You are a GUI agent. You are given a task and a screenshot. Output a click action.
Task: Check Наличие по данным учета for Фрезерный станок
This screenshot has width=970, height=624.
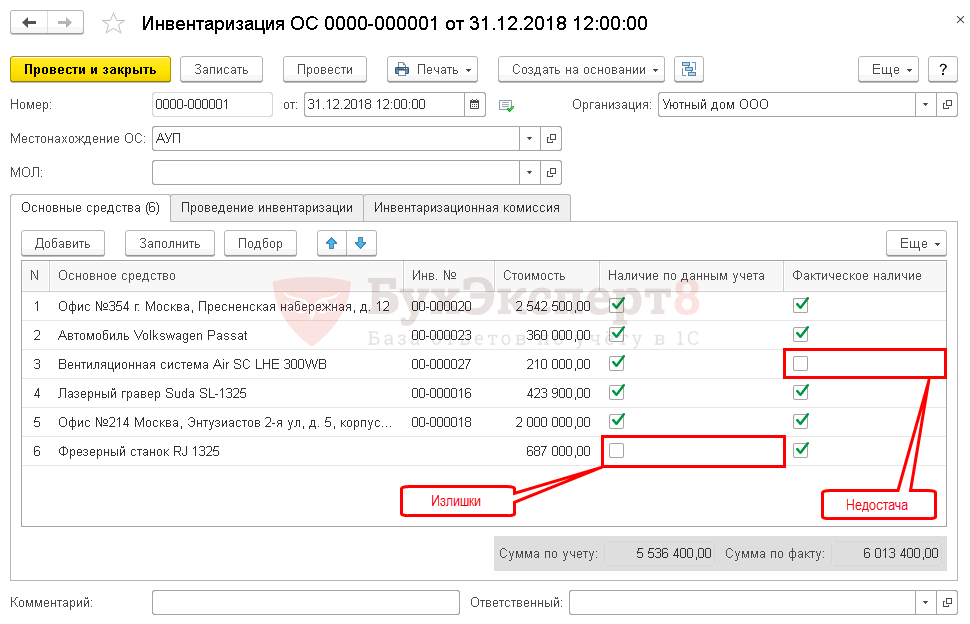pos(617,451)
